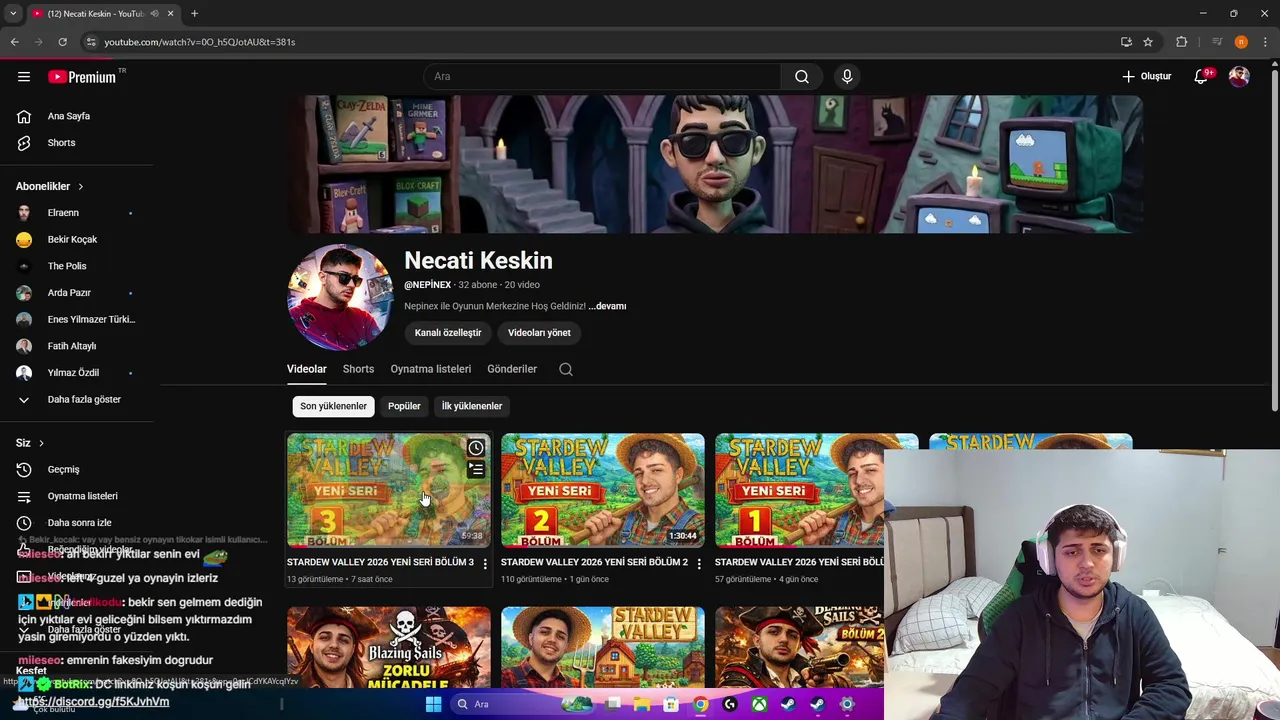This screenshot has height=720, width=1280.
Task: Go back in browser history
Action: [x=14, y=42]
